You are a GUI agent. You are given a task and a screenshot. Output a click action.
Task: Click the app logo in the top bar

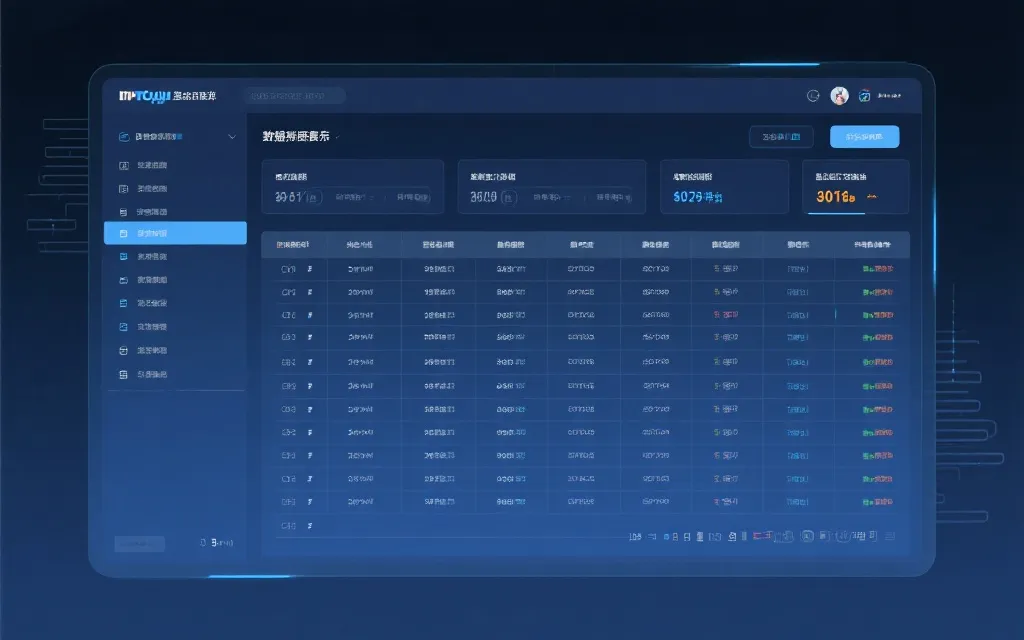pyautogui.click(x=143, y=96)
